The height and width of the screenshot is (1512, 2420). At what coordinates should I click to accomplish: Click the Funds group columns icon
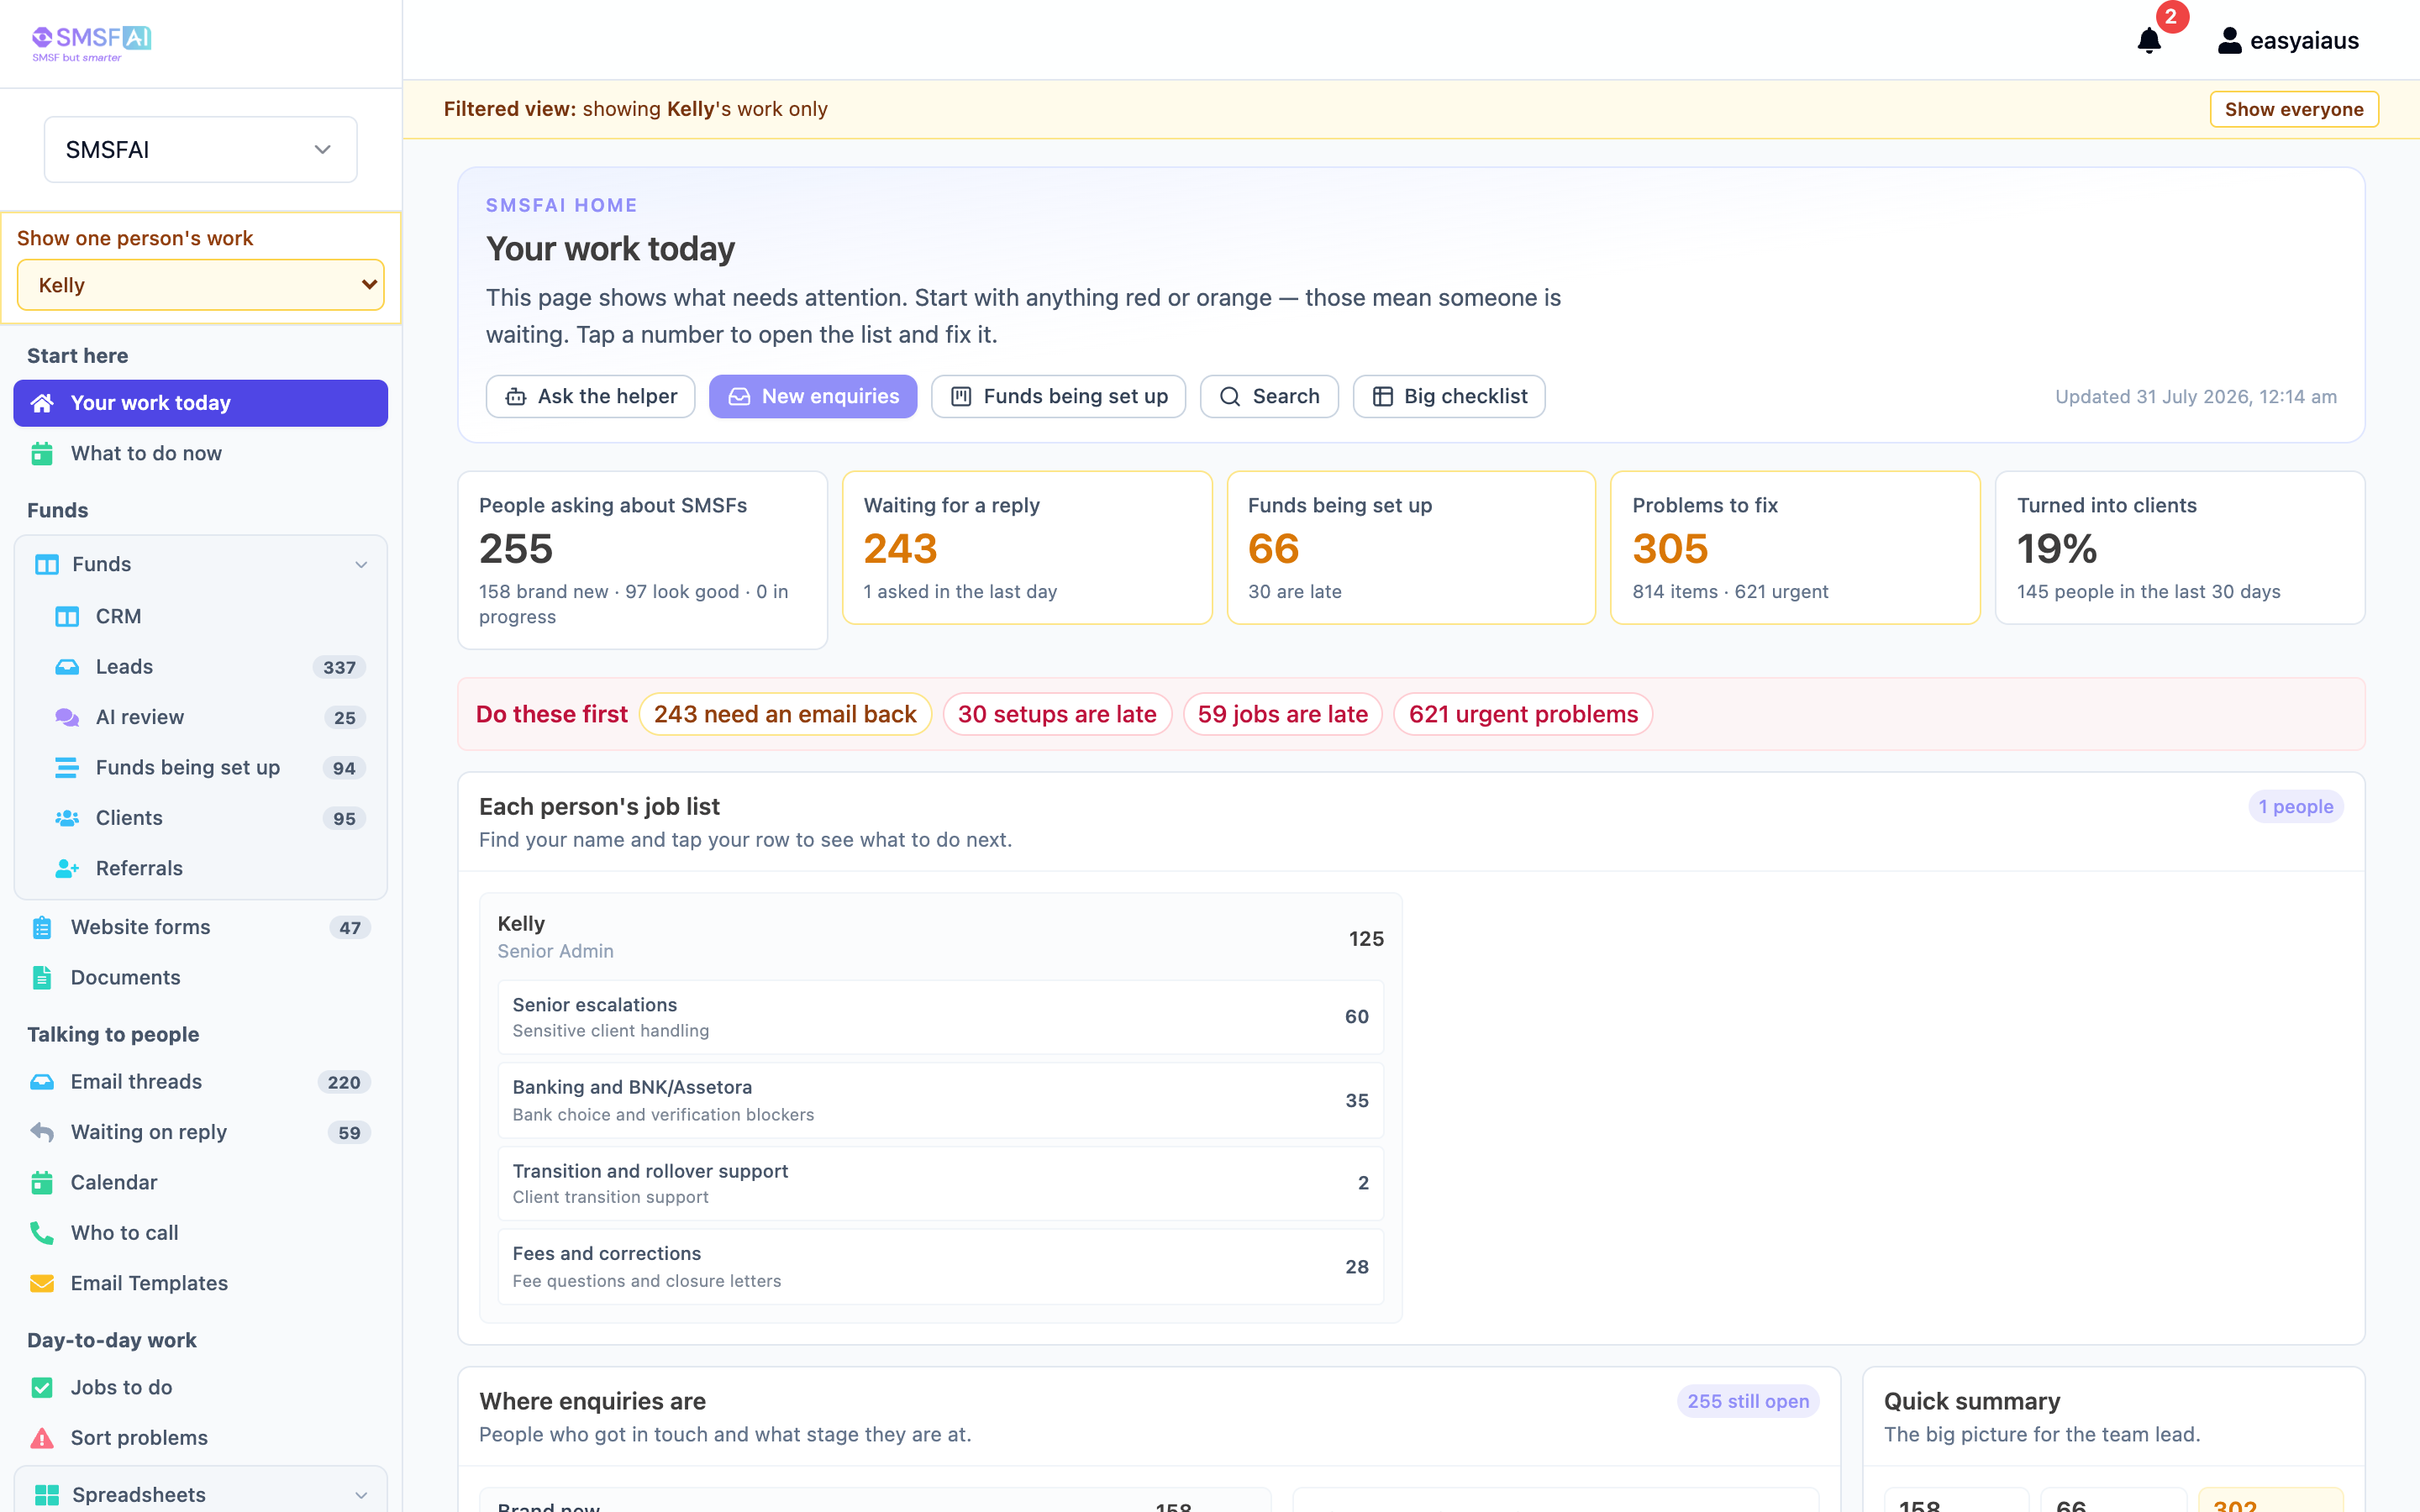[x=47, y=564]
